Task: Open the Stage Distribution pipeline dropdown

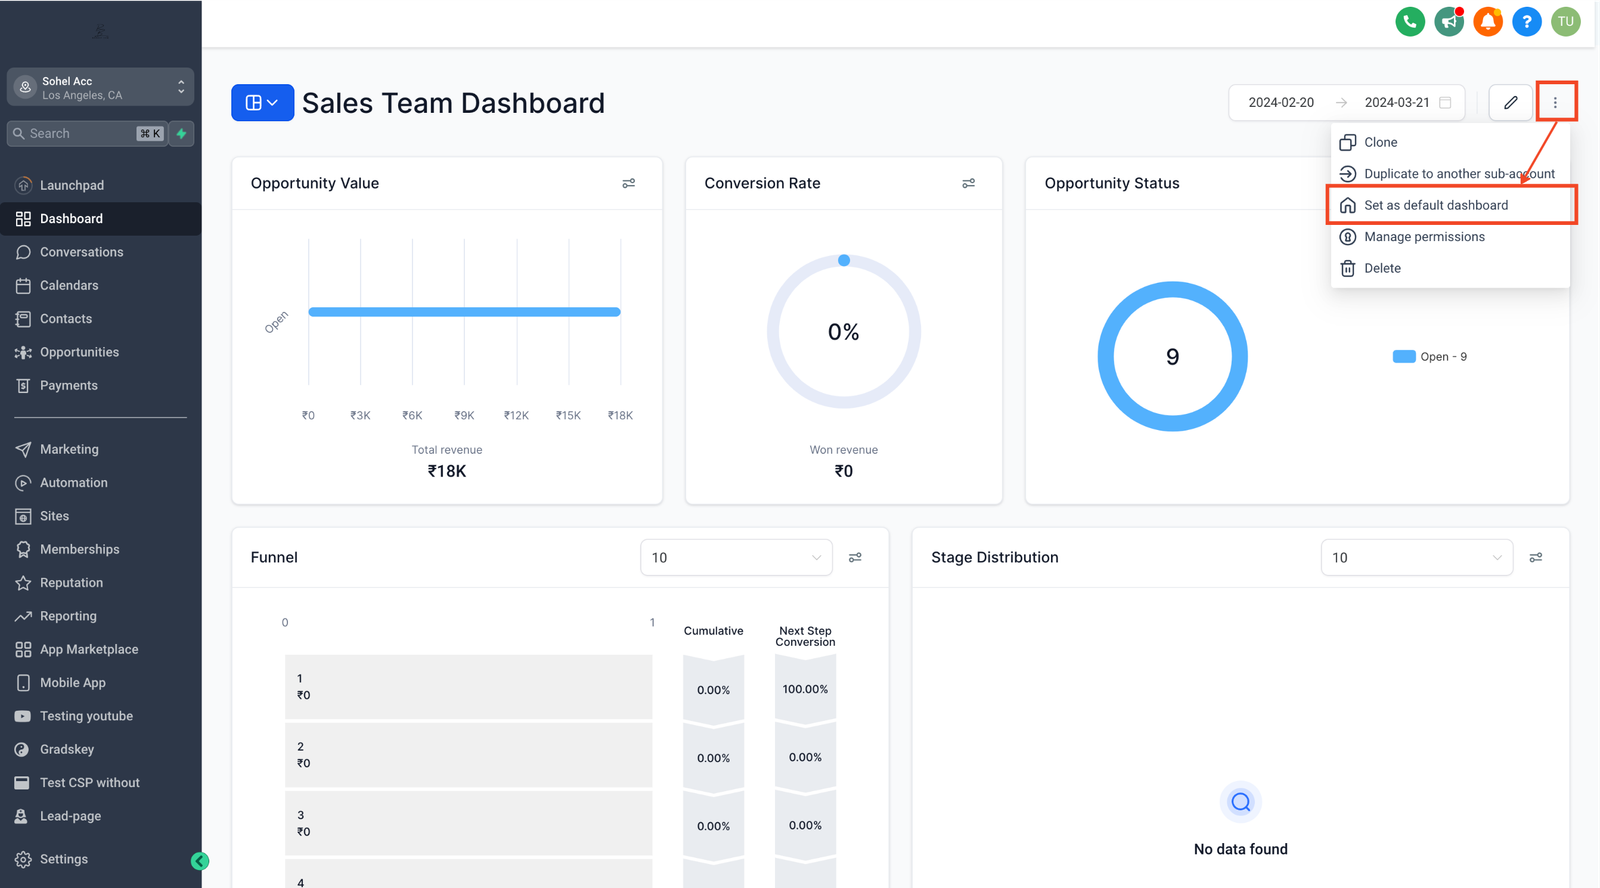Action: pos(1416,557)
